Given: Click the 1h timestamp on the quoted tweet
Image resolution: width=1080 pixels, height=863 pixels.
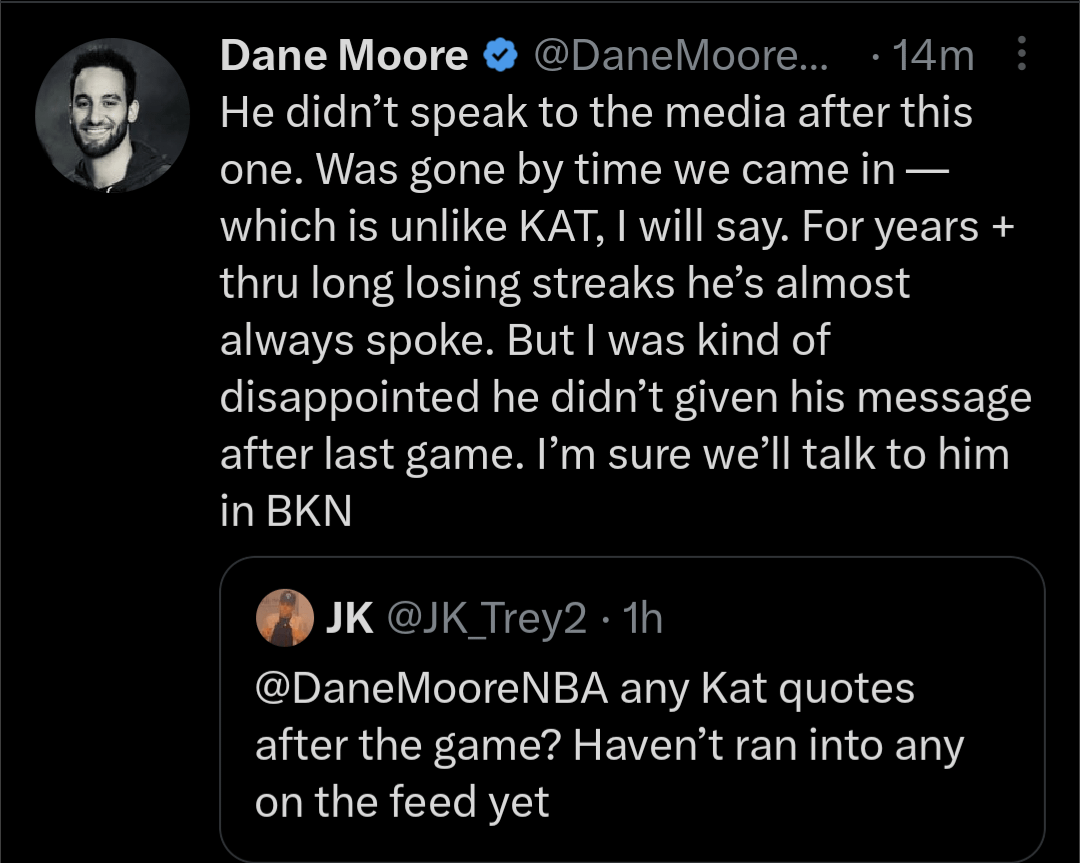Looking at the screenshot, I should [642, 620].
